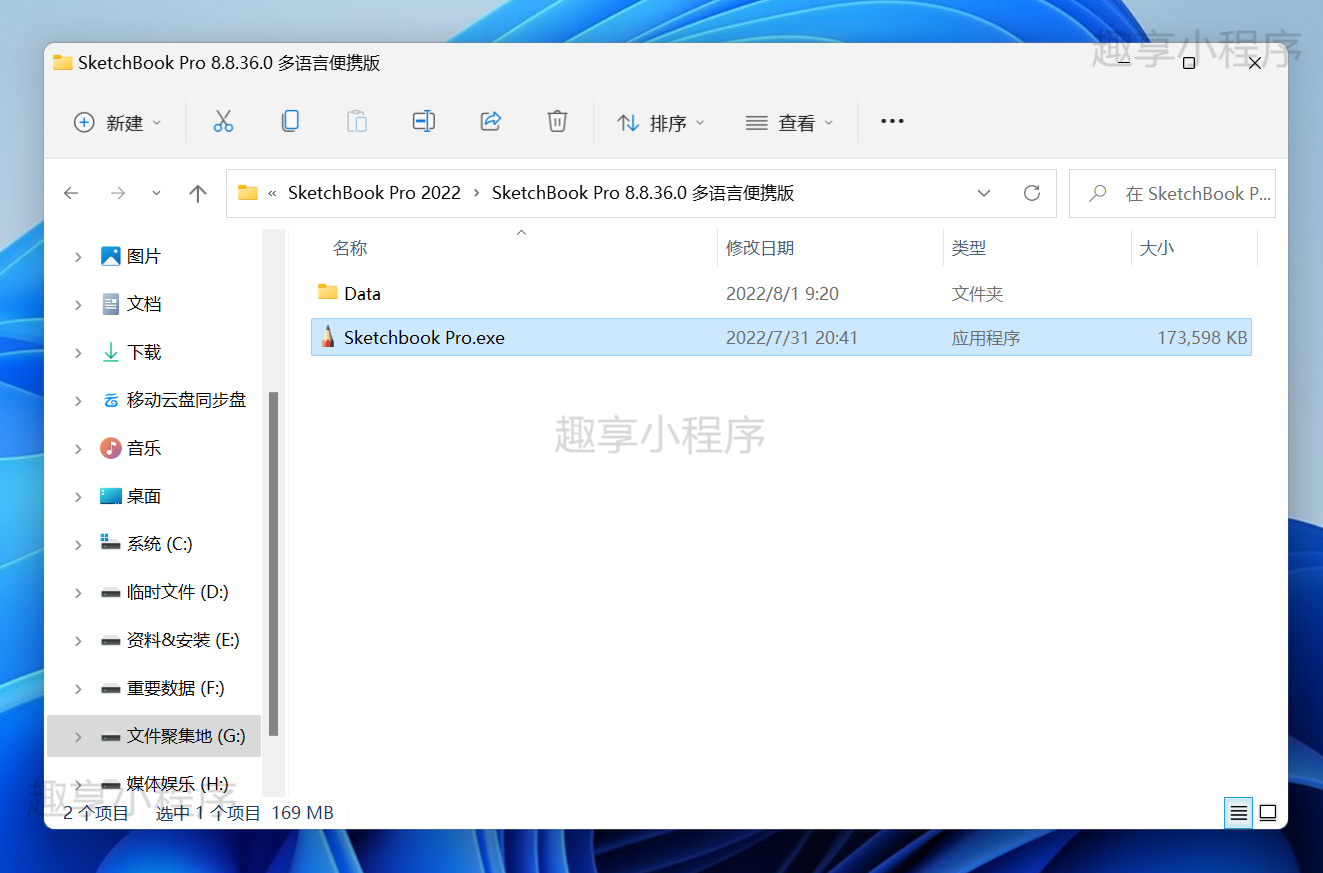The width and height of the screenshot is (1323, 873).
Task: Maximize the Explorer window
Action: (1189, 63)
